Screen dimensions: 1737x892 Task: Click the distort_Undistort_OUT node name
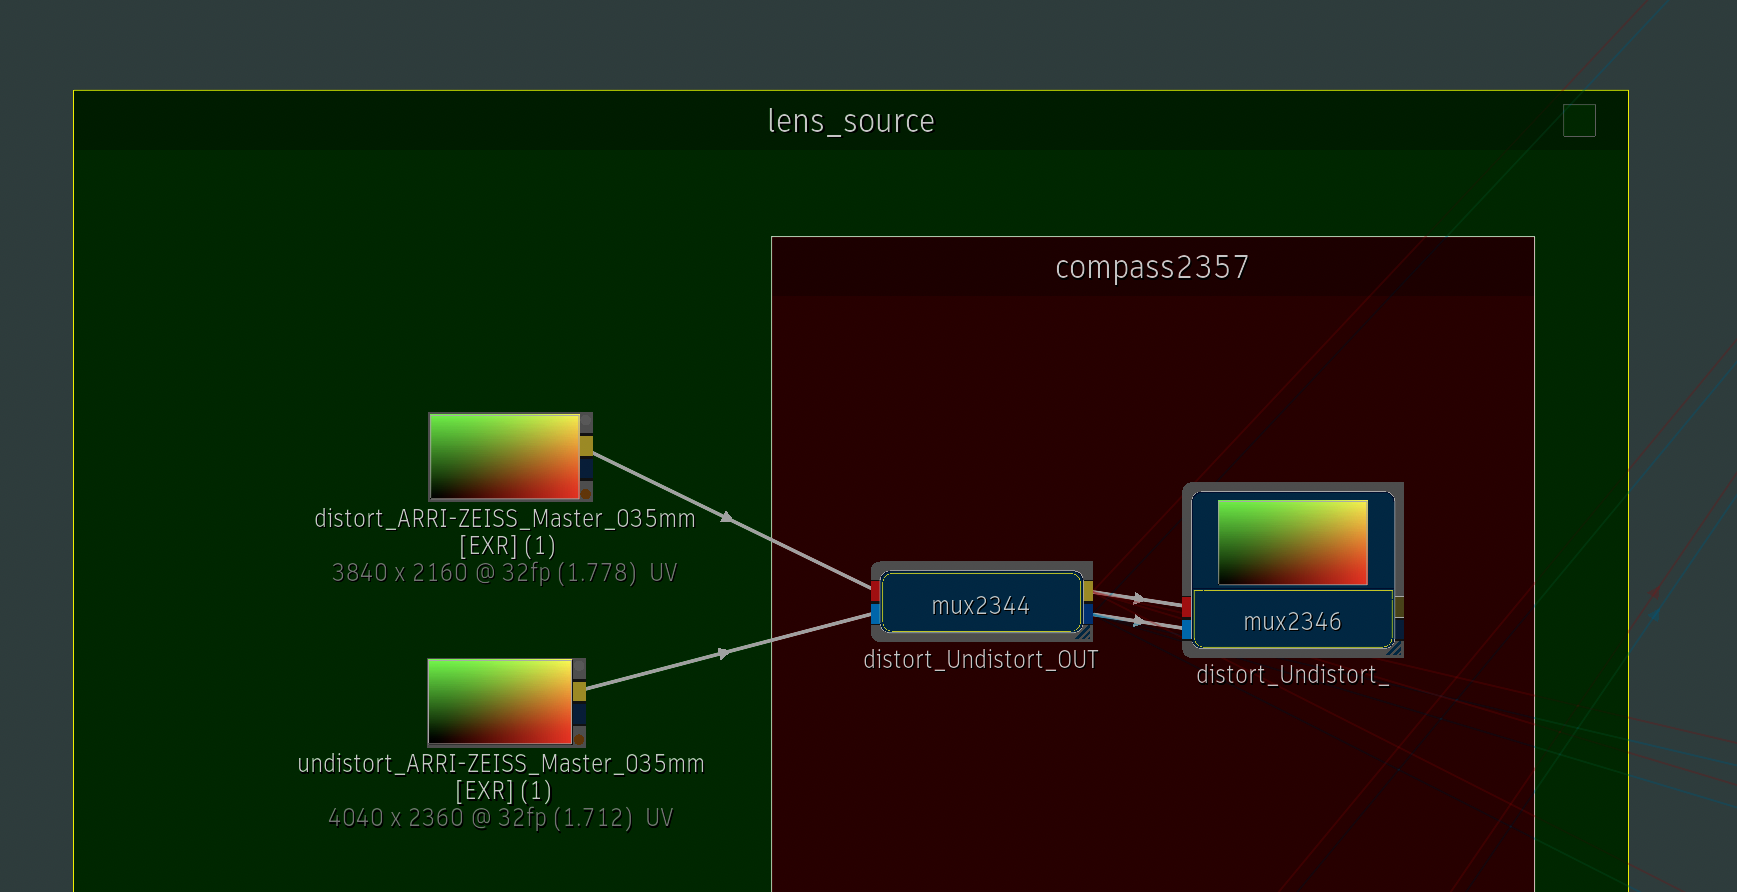[981, 660]
